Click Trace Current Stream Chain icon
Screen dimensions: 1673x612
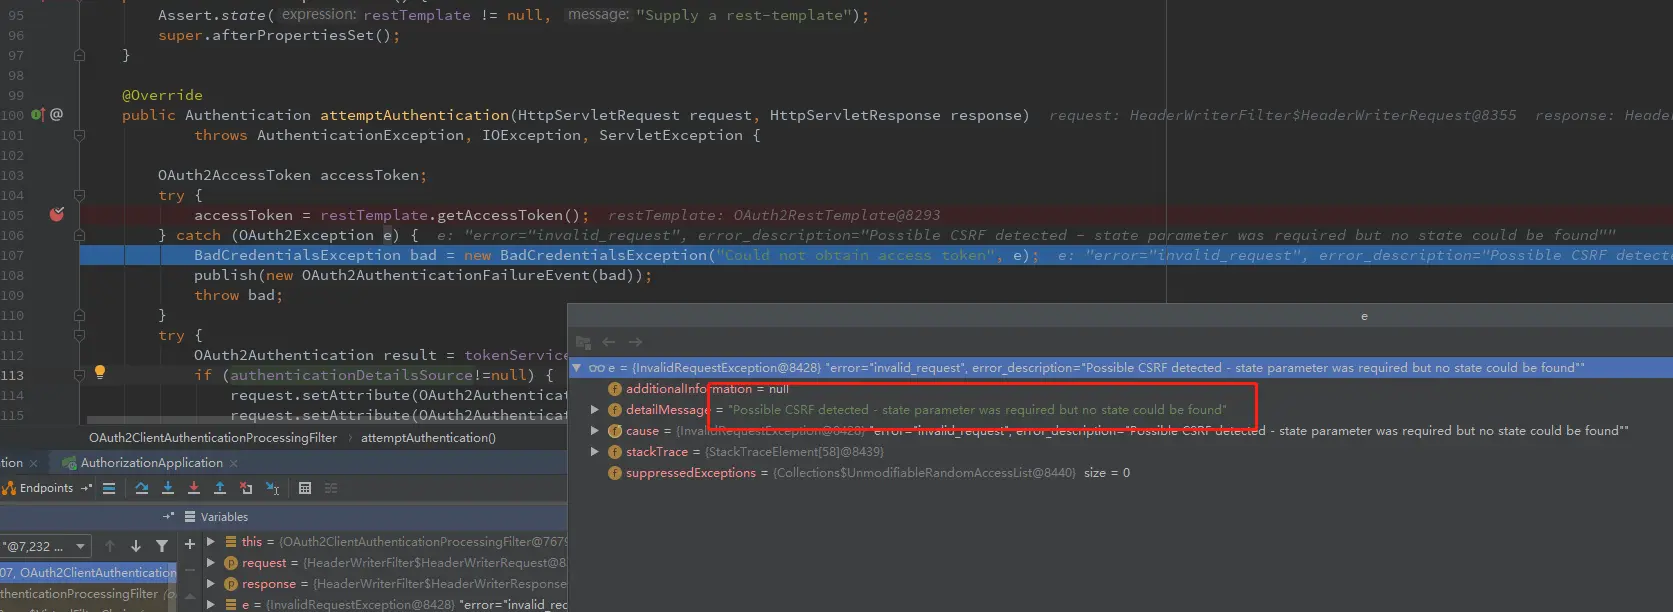[x=331, y=488]
